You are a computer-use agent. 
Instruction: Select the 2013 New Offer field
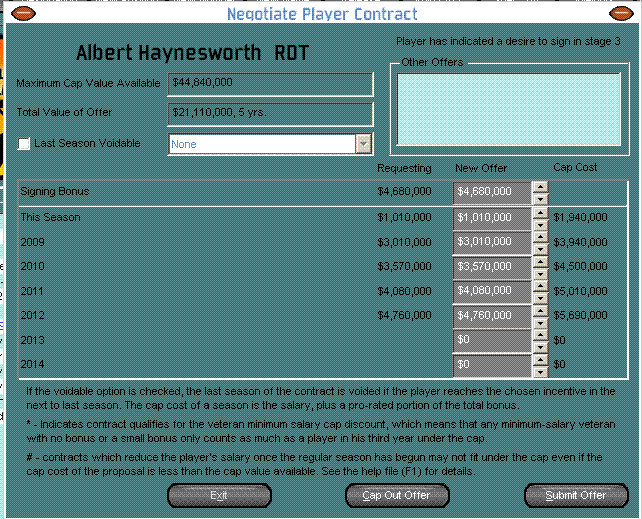(492, 341)
